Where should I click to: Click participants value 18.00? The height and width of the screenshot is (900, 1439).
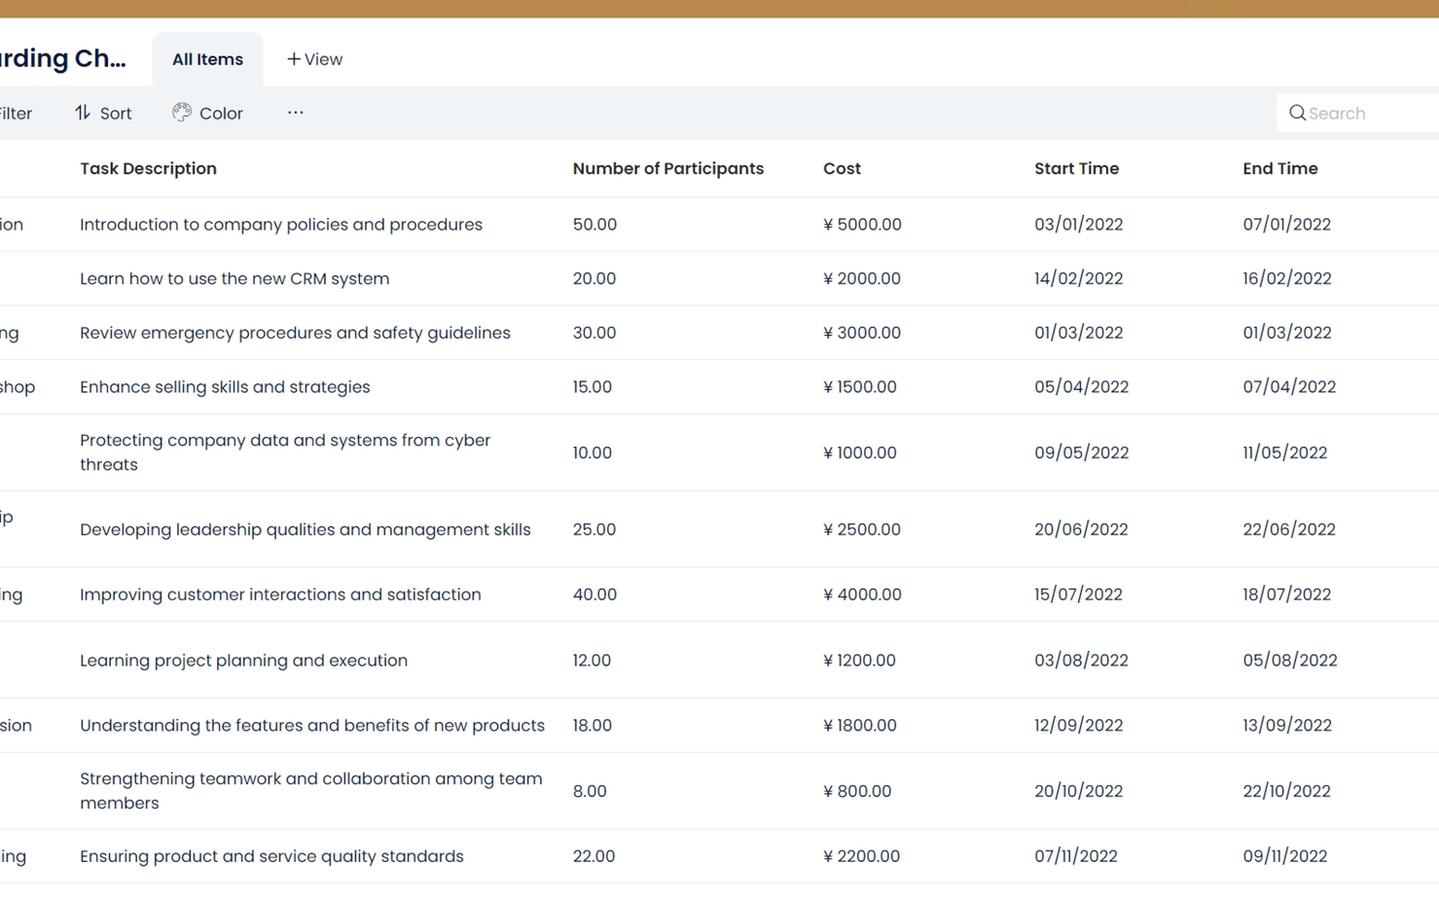pos(592,725)
